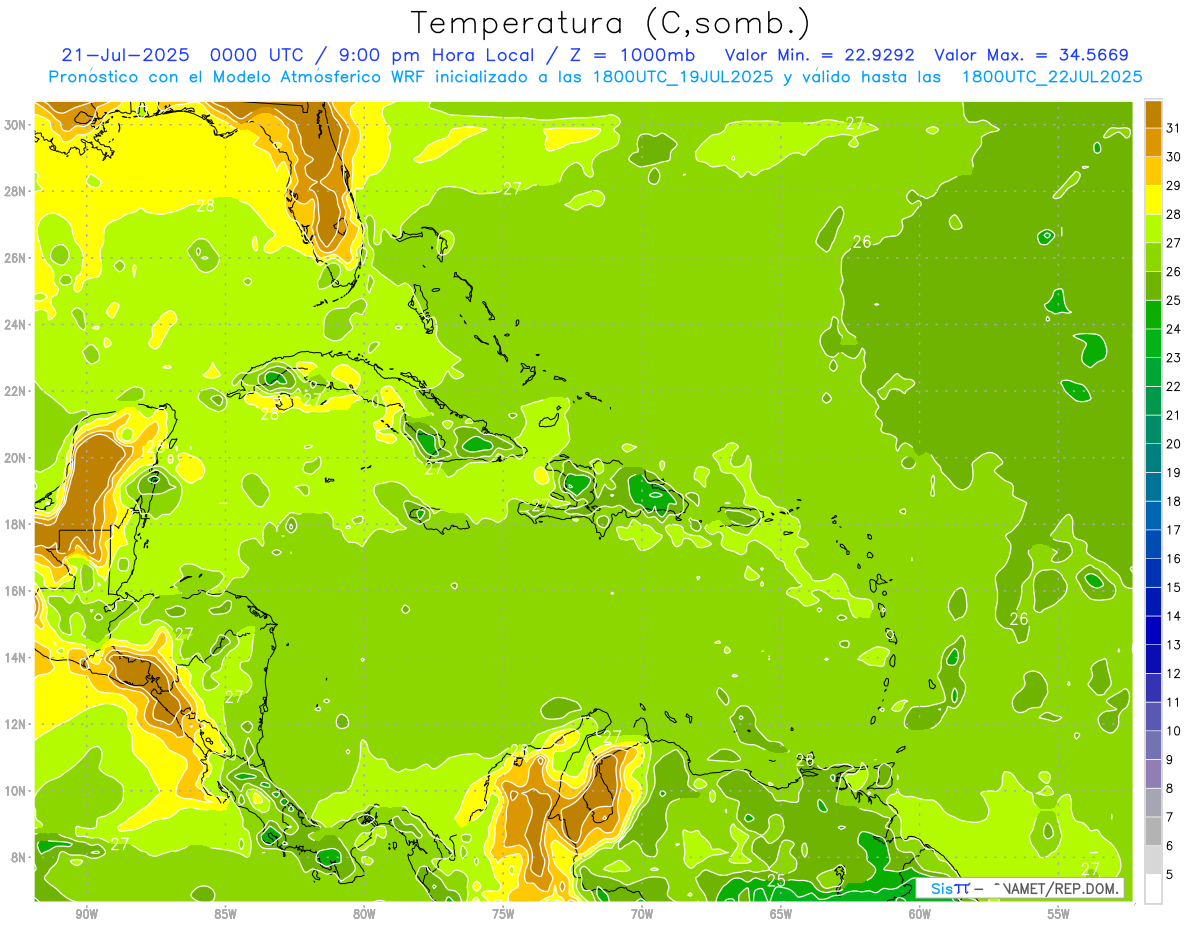This screenshot has width=1200, height=927.
Task: Click the 60W longitude axis label
Action: 920,914
